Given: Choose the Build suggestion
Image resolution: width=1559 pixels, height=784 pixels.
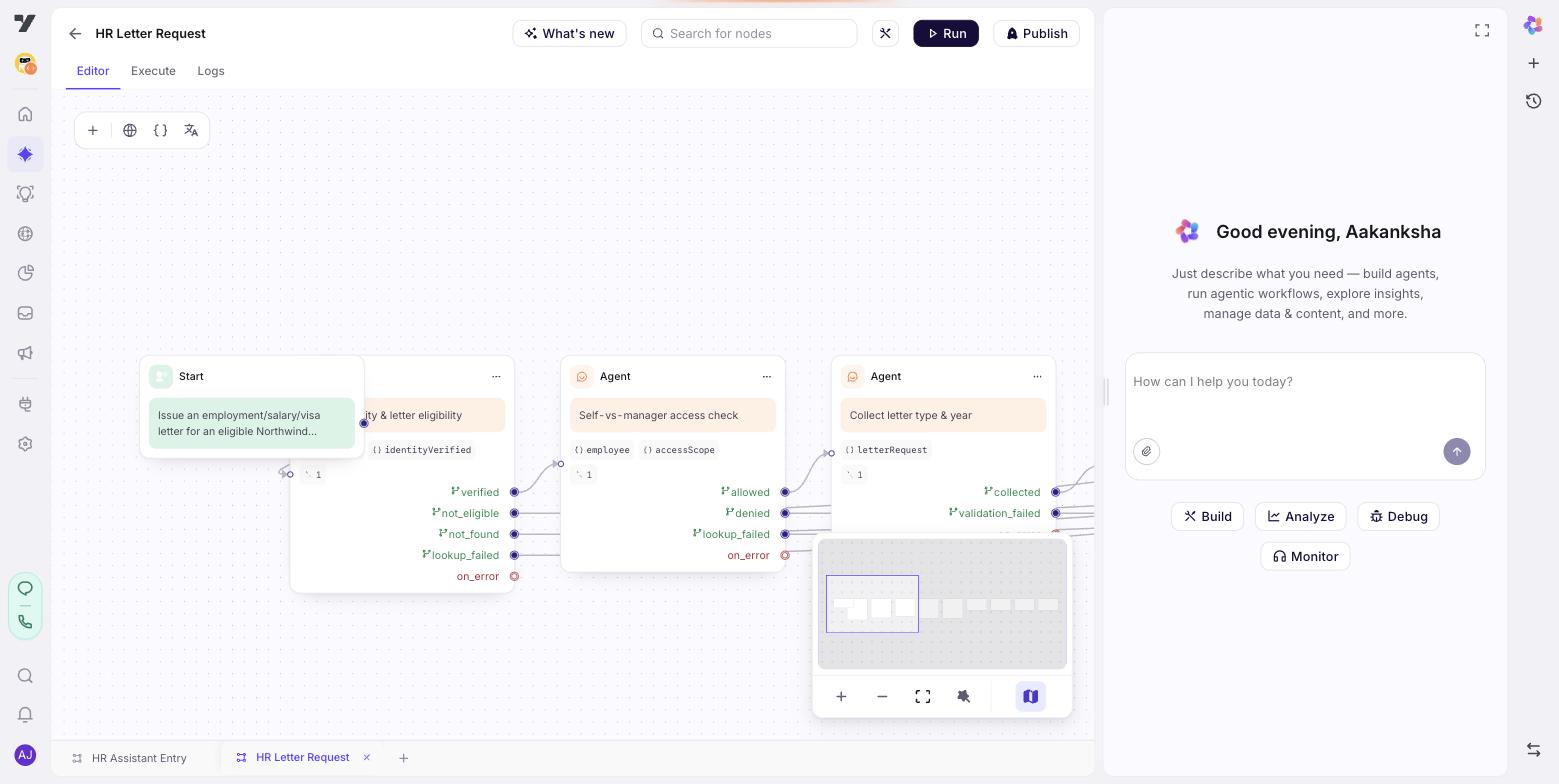Looking at the screenshot, I should pyautogui.click(x=1207, y=516).
